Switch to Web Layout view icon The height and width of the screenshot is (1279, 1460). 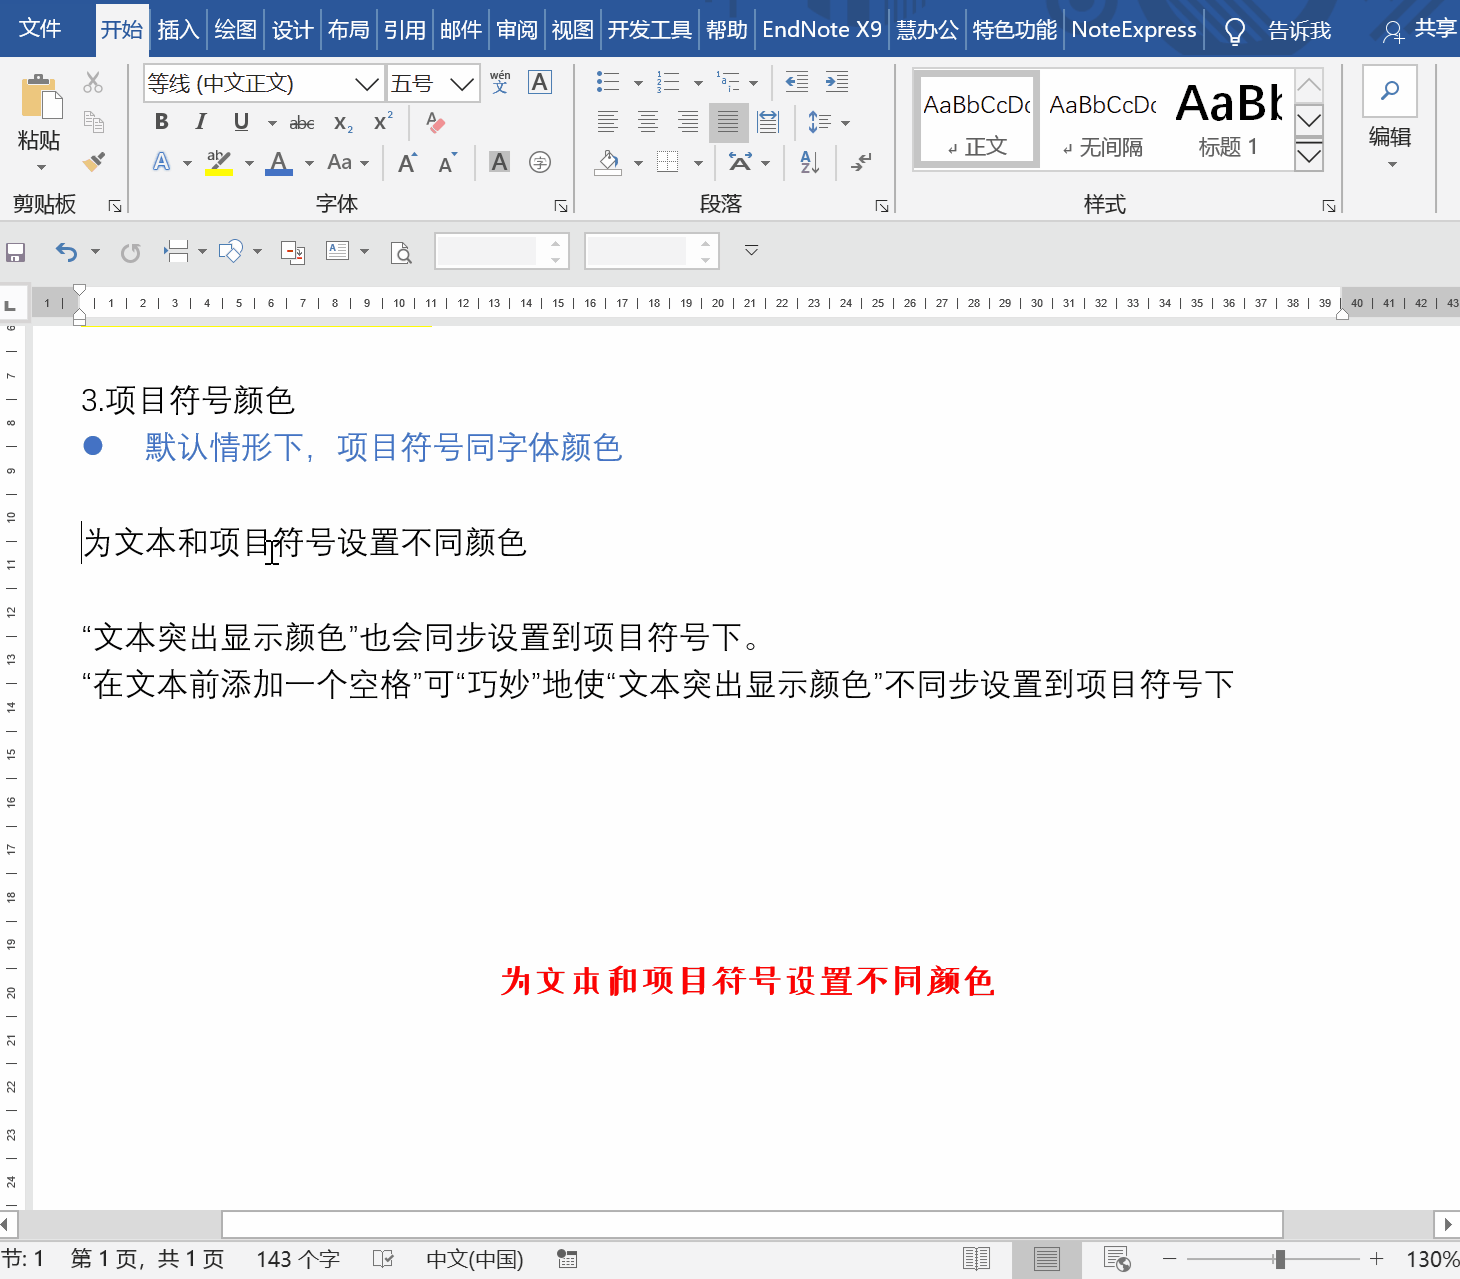[x=1117, y=1259]
